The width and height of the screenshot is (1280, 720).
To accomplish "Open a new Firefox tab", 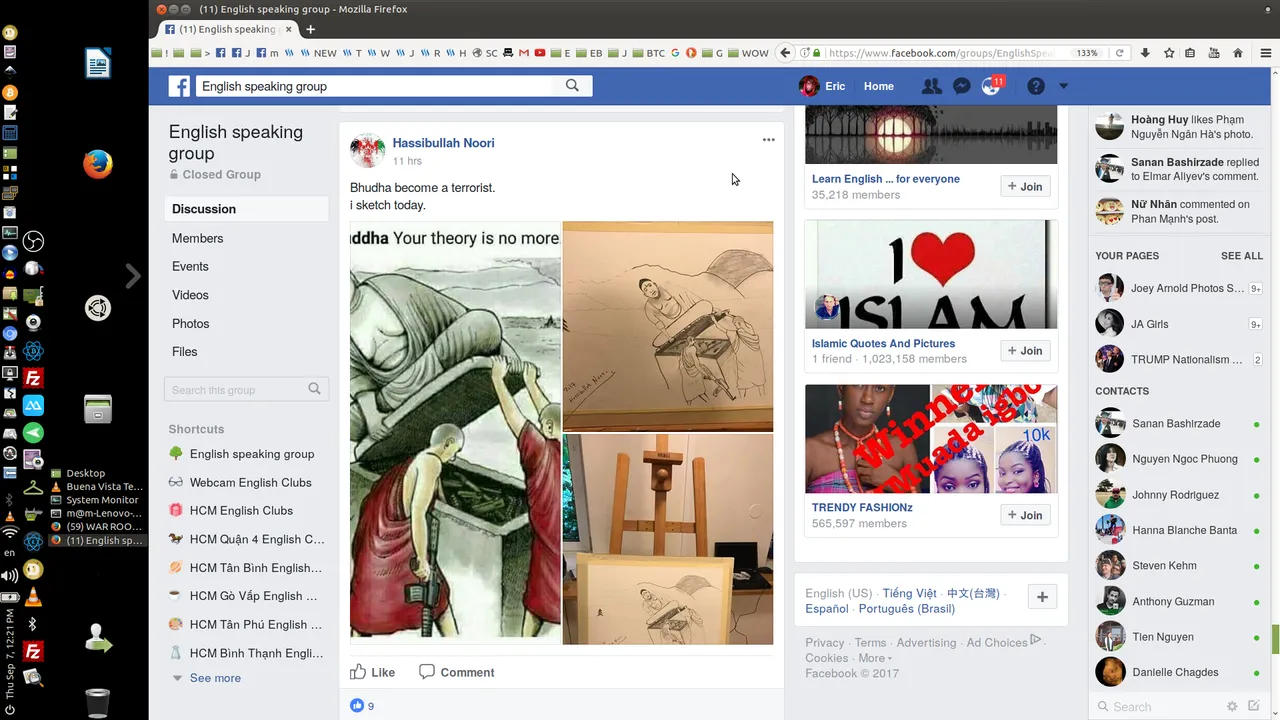I will [311, 29].
